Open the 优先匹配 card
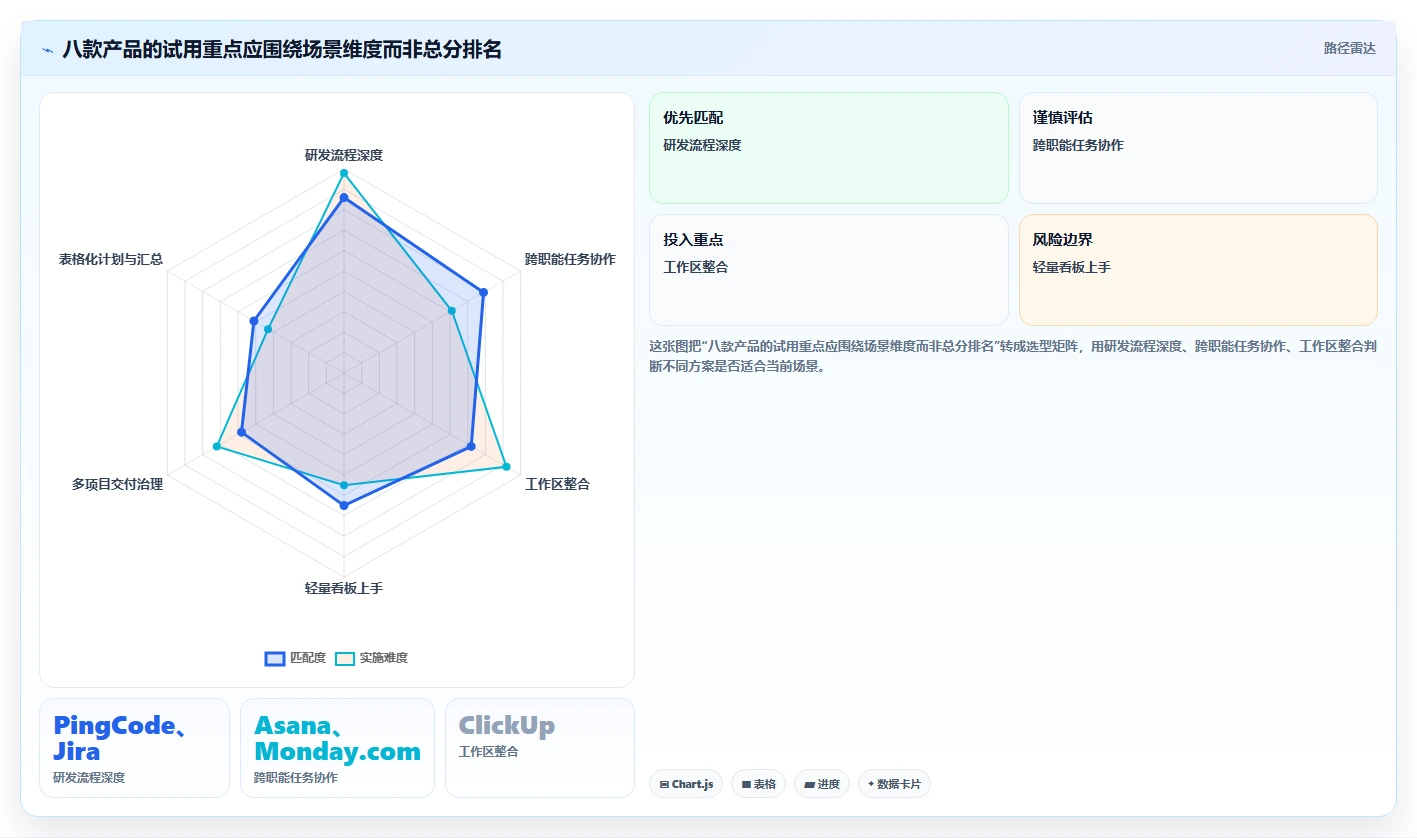 pyautogui.click(x=828, y=148)
